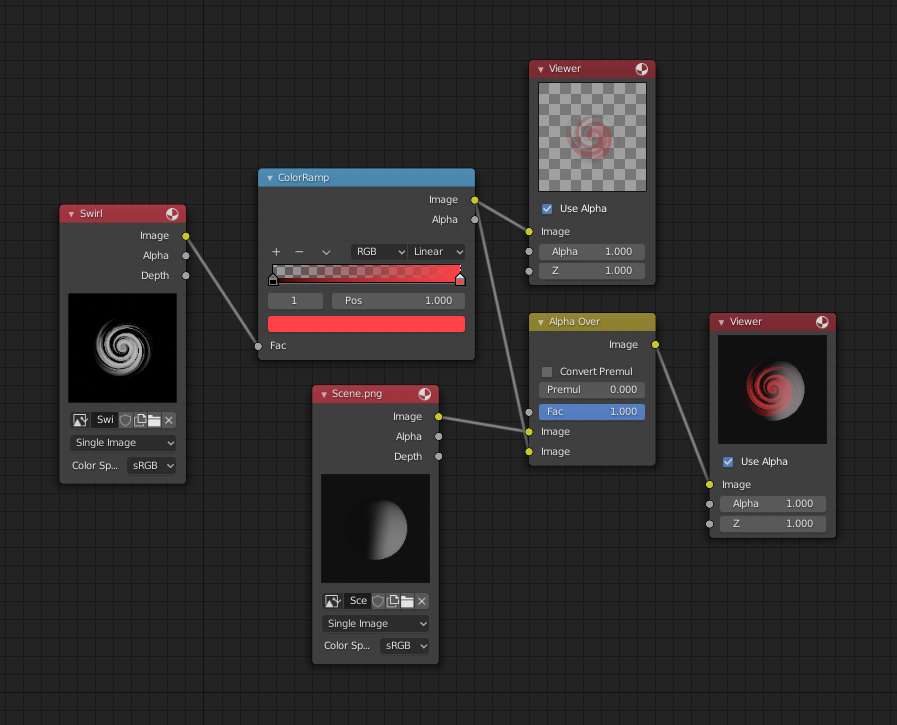Click the Alpha Over Fac input socket
Viewport: 897px width, 725px height.
(529, 412)
